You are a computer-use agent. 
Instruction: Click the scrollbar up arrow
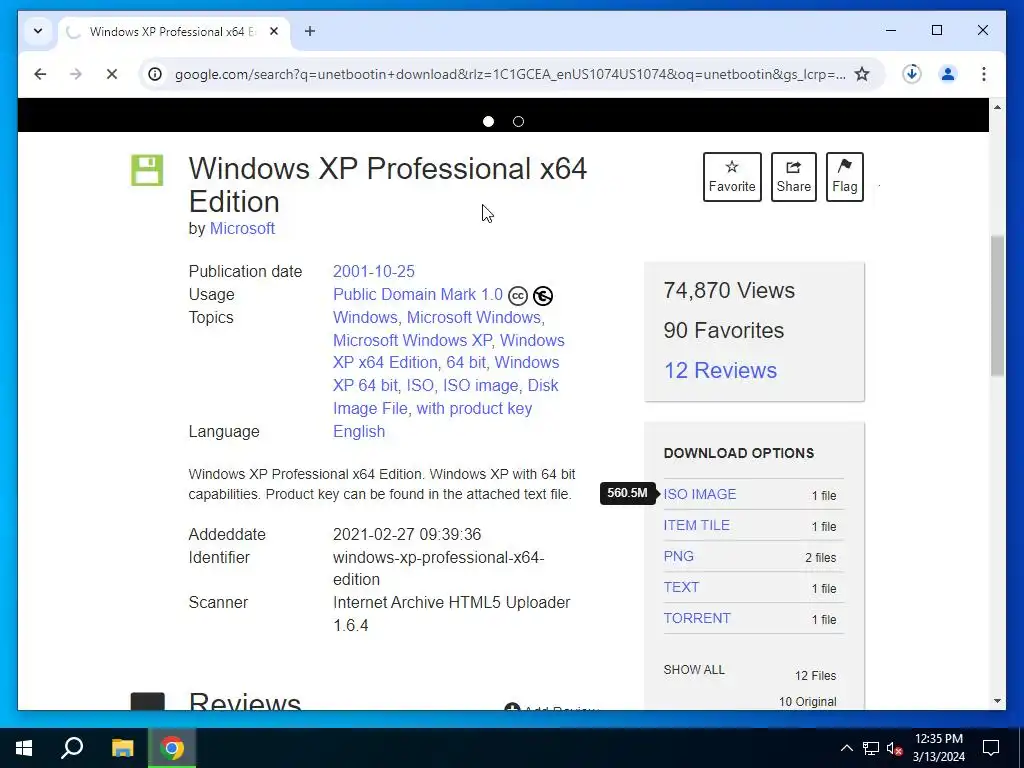point(997,106)
